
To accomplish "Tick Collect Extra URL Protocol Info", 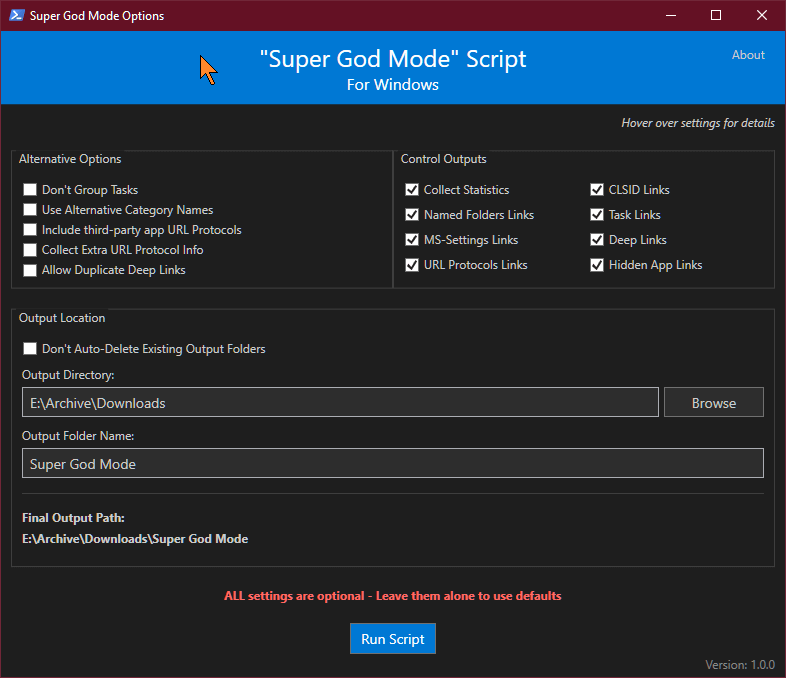I will click(30, 250).
